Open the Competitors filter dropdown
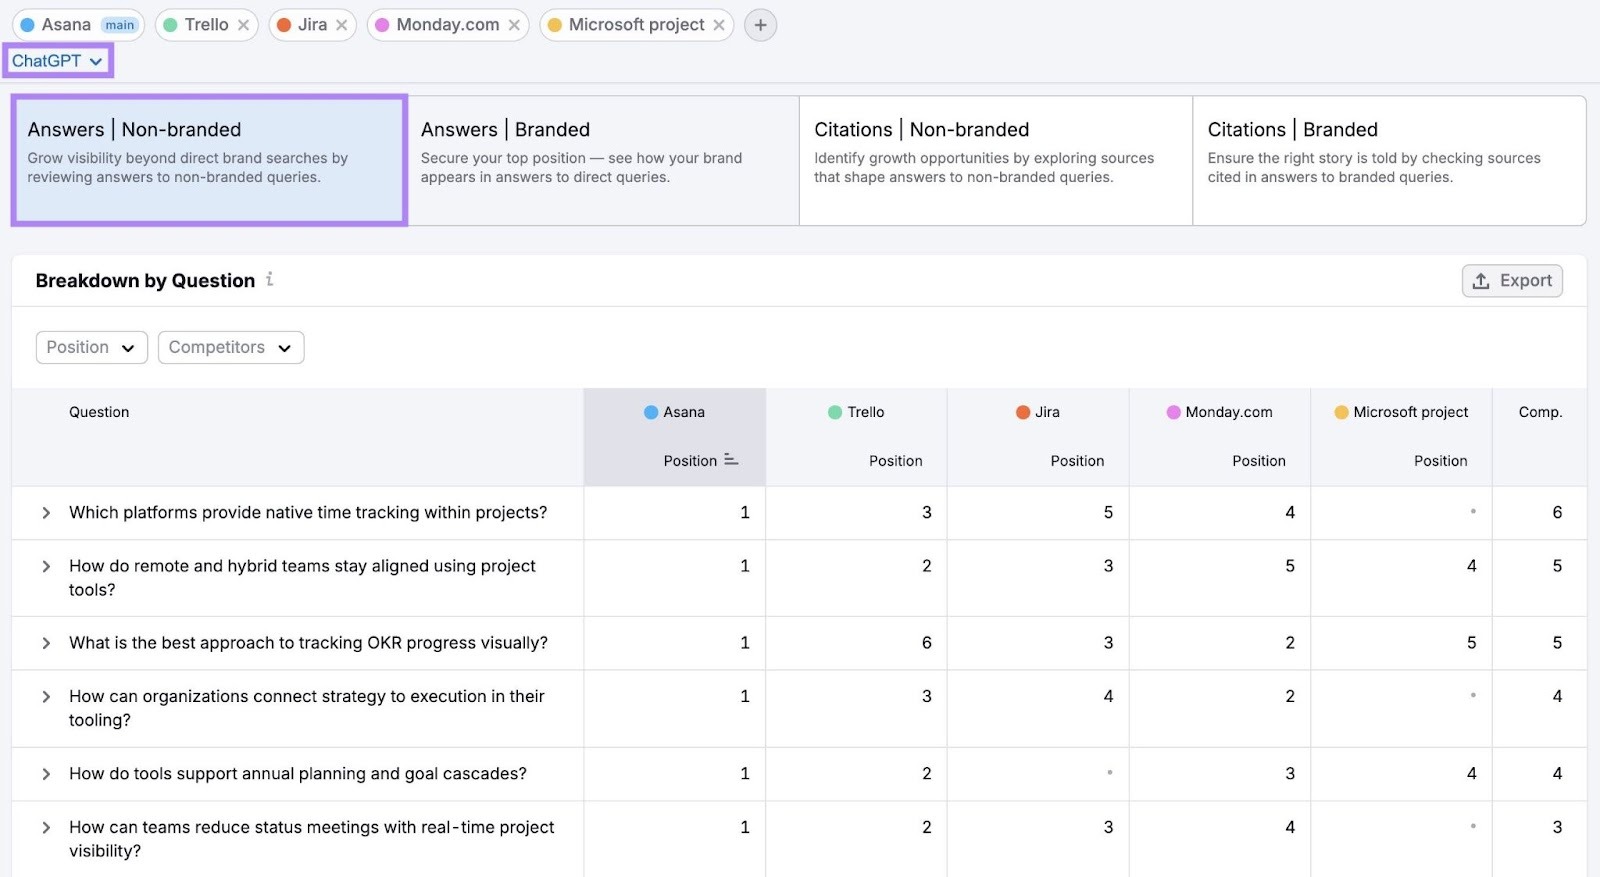The height and width of the screenshot is (877, 1600). (x=230, y=347)
